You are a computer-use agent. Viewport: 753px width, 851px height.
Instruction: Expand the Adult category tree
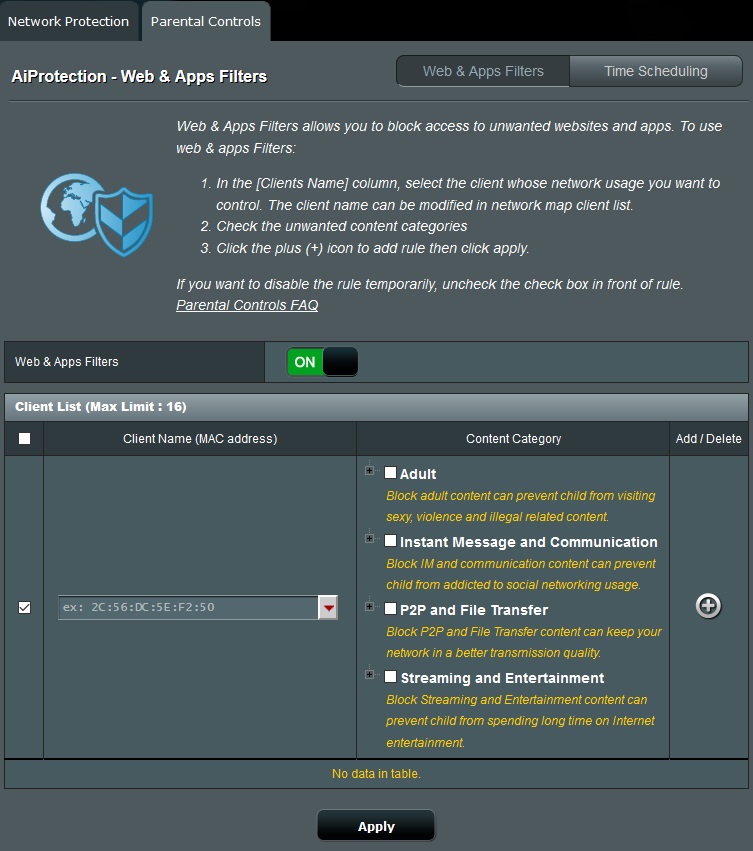370,471
